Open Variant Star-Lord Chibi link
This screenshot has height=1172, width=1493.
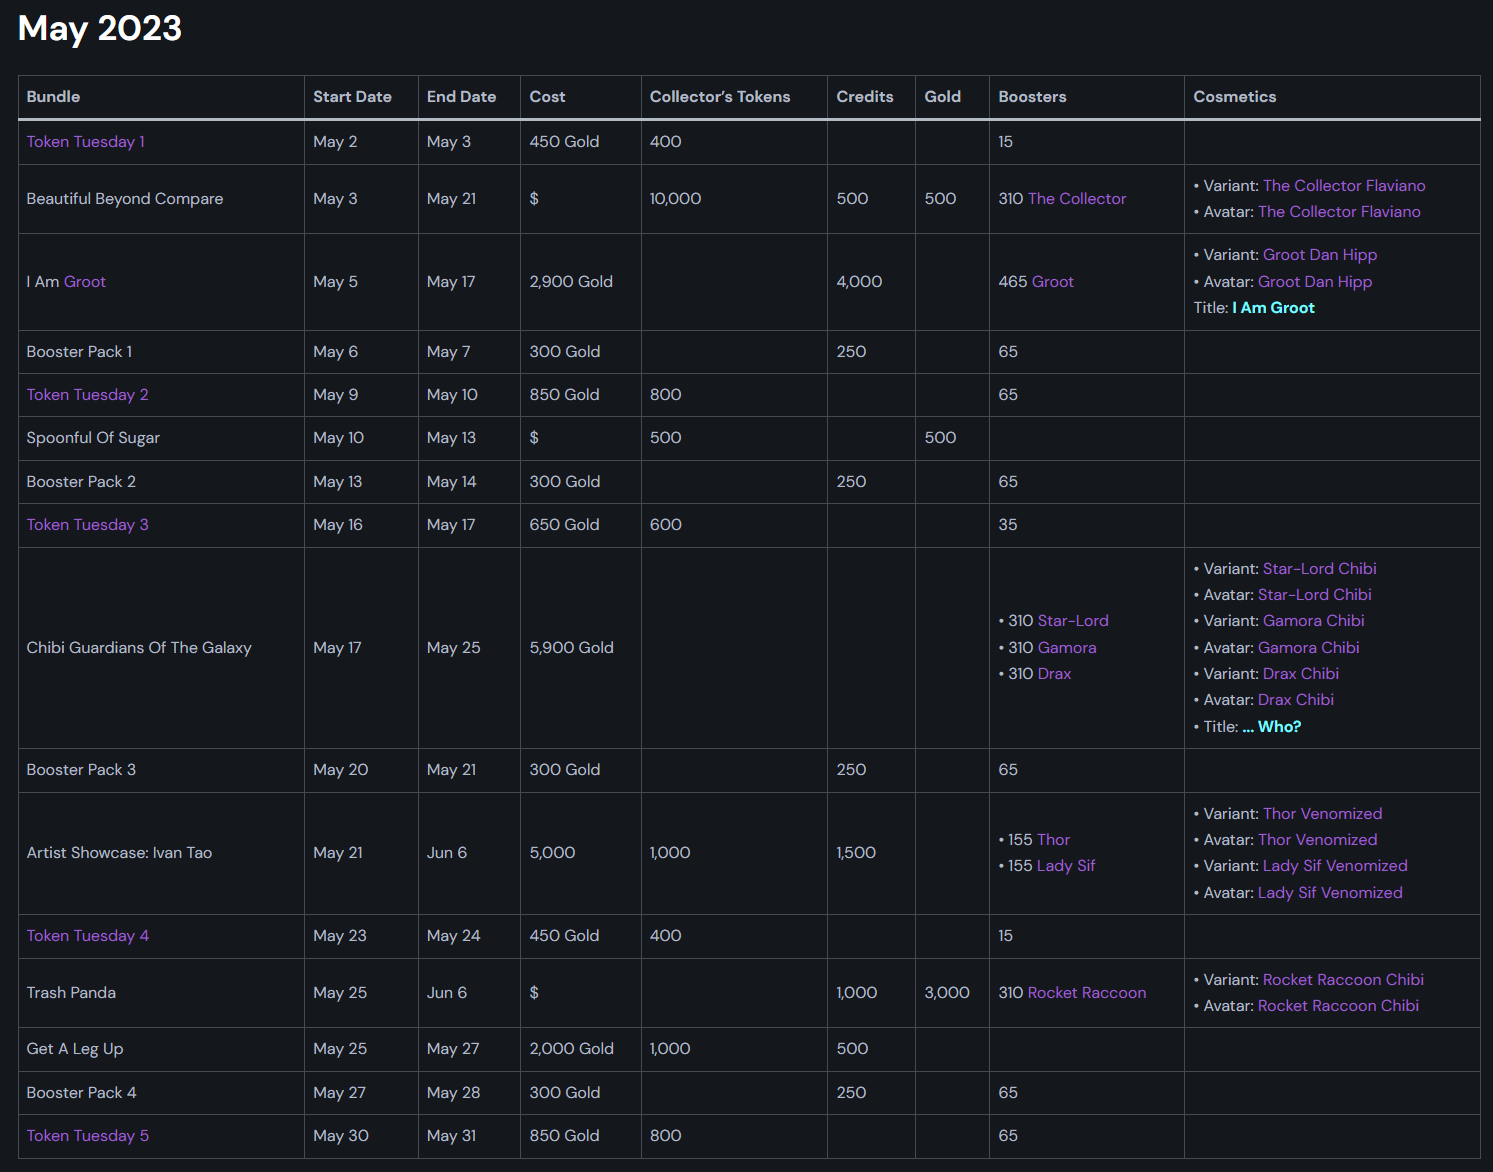pyautogui.click(x=1320, y=569)
